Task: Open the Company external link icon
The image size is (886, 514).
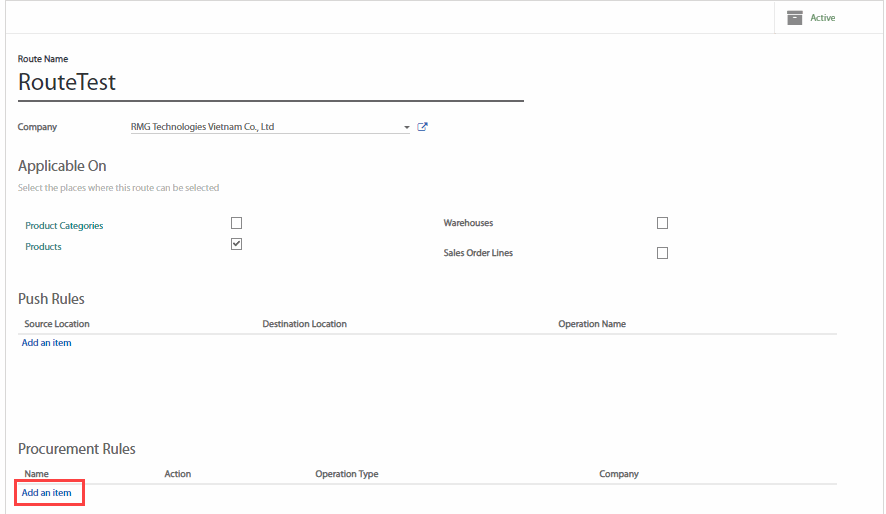Action: (x=422, y=127)
